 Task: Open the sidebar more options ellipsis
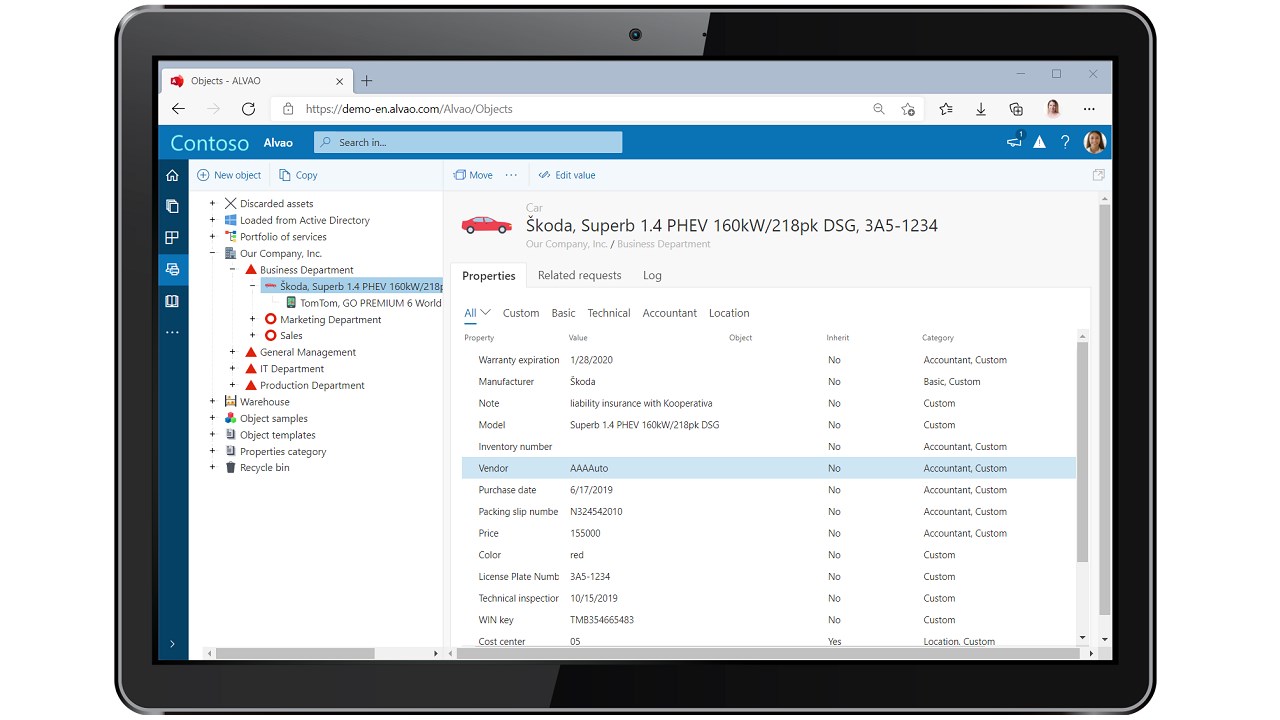tap(172, 332)
